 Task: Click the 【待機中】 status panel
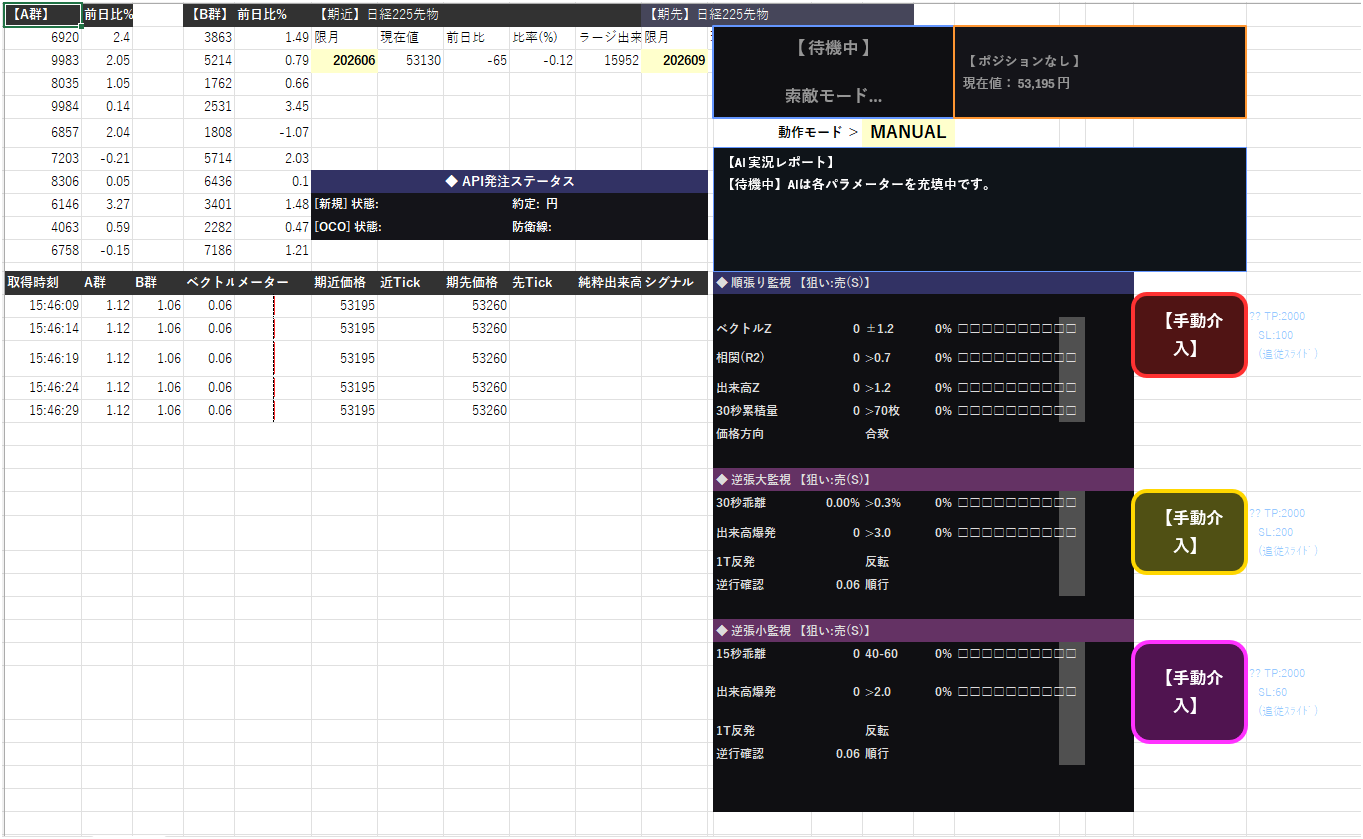(833, 72)
